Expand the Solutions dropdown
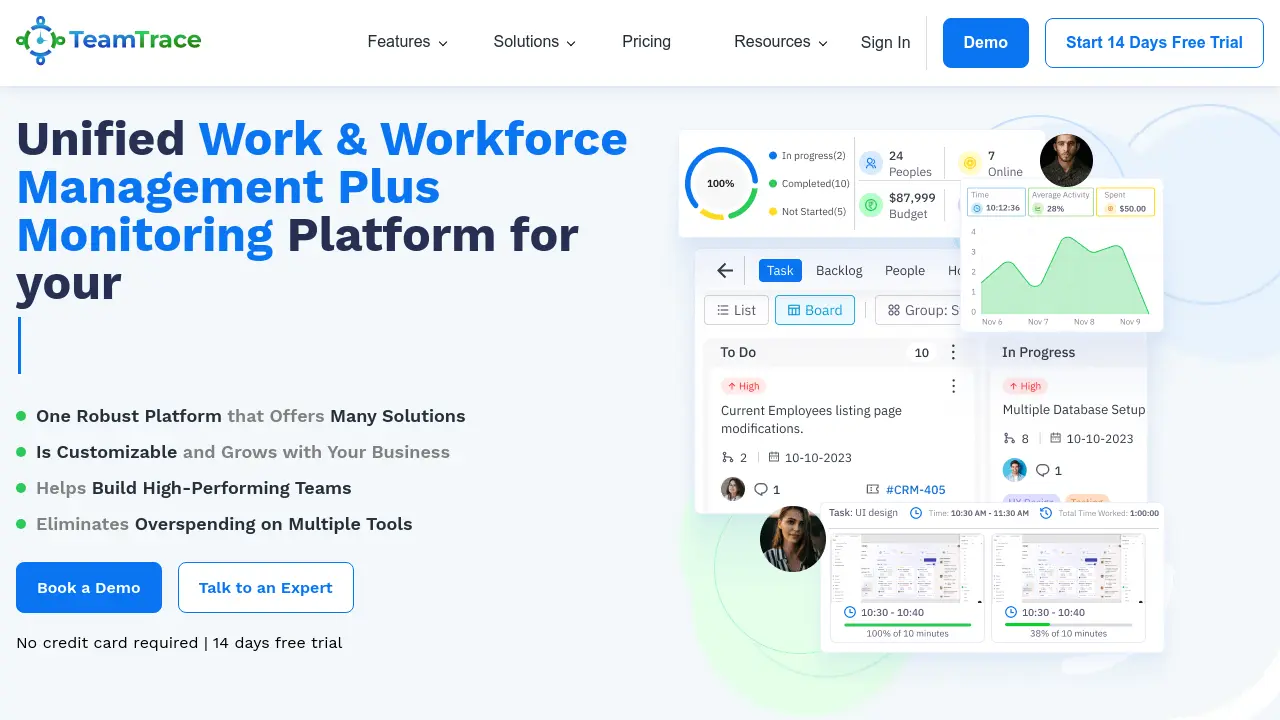 [x=534, y=42]
